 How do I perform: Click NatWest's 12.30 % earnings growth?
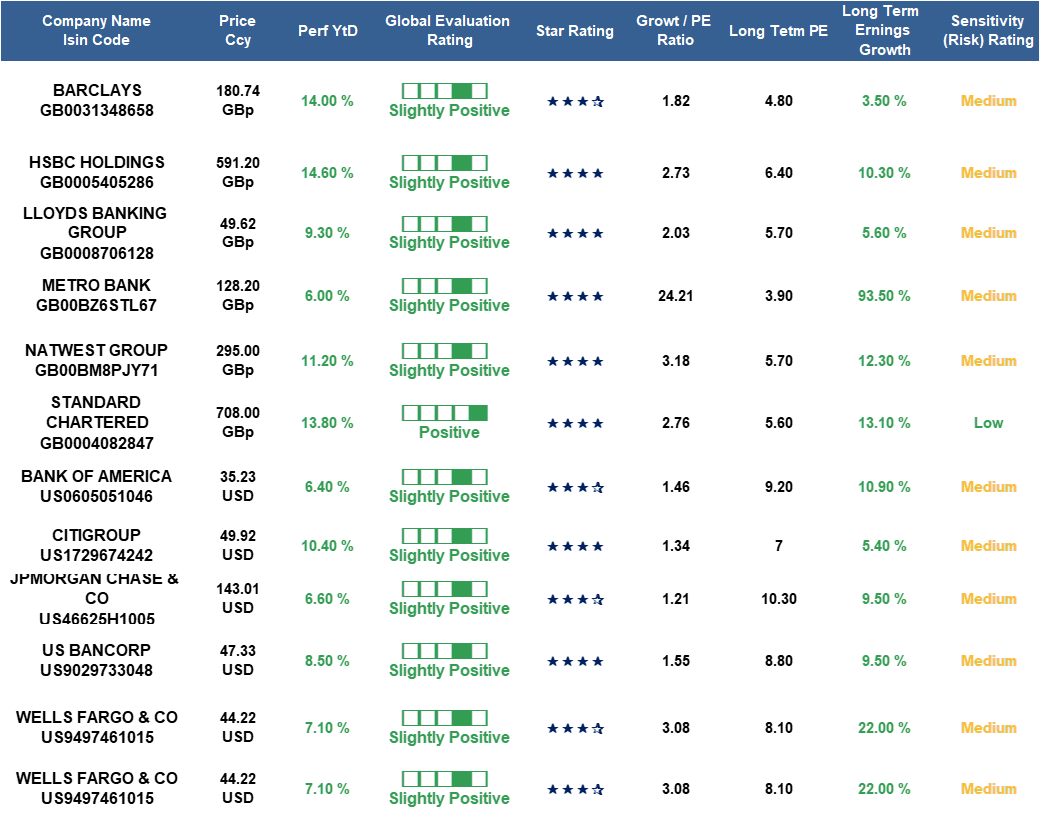(x=884, y=361)
